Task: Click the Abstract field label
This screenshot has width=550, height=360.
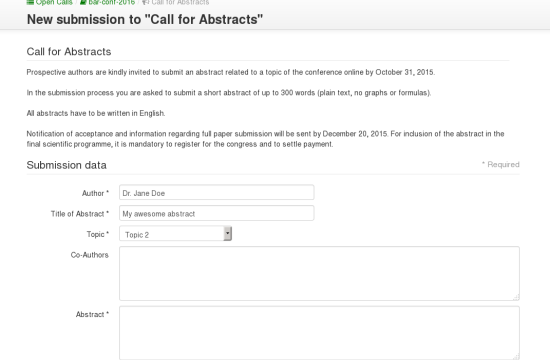Action: (x=93, y=314)
